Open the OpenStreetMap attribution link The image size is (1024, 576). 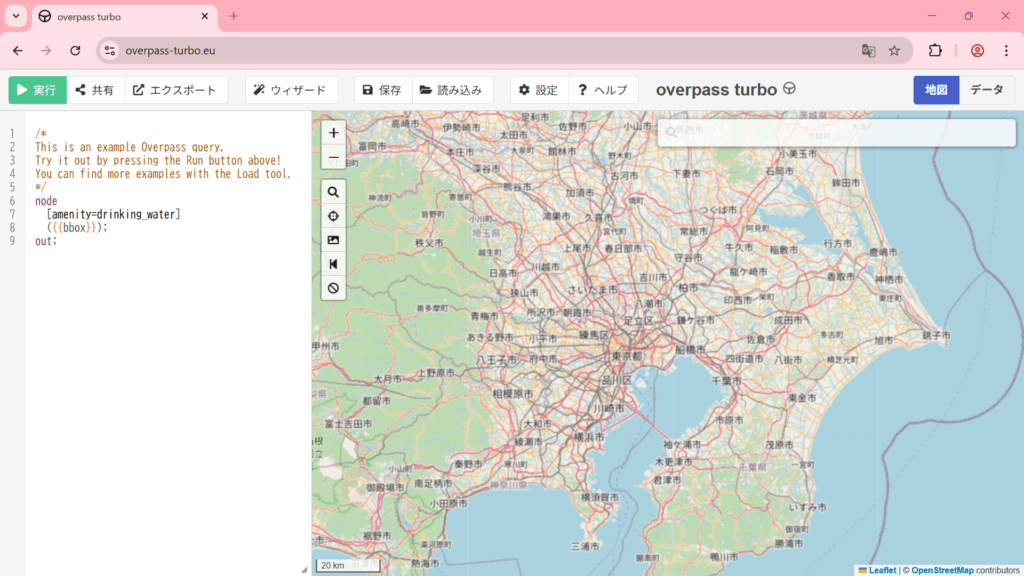coord(942,570)
